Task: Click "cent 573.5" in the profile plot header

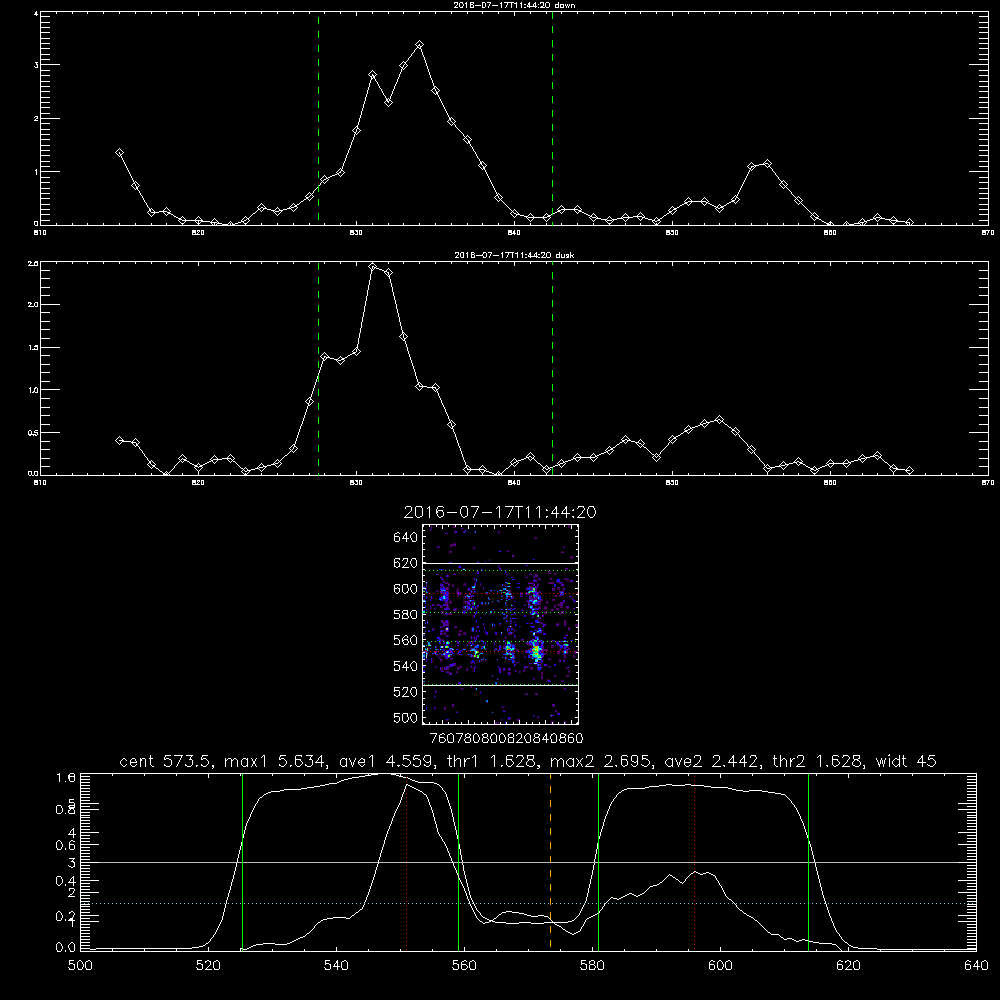Action: [165, 761]
